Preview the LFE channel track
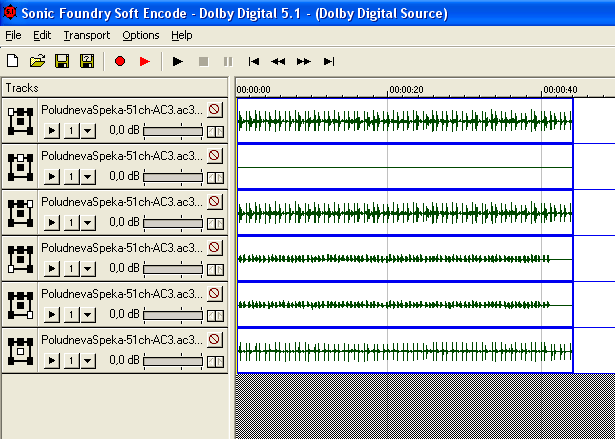This screenshot has width=615, height=439. (52, 360)
